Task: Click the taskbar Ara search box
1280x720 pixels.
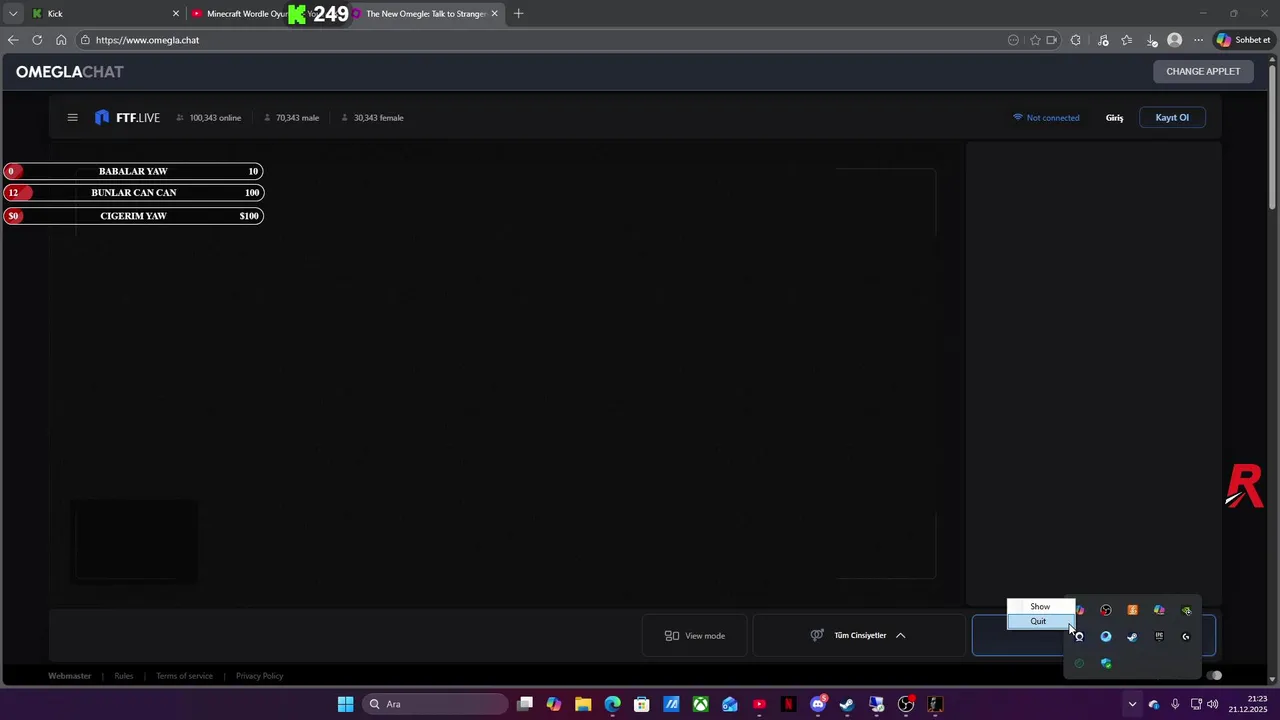Action: click(434, 704)
